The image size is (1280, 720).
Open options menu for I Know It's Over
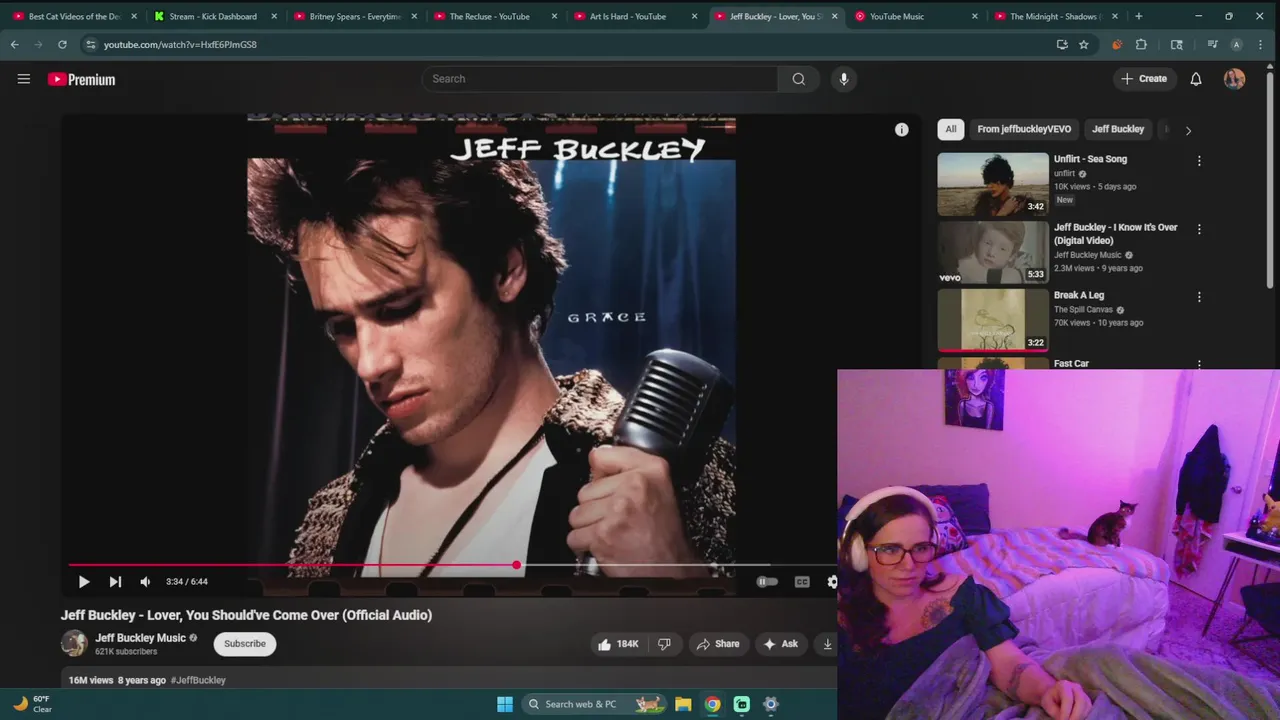[x=1199, y=229]
